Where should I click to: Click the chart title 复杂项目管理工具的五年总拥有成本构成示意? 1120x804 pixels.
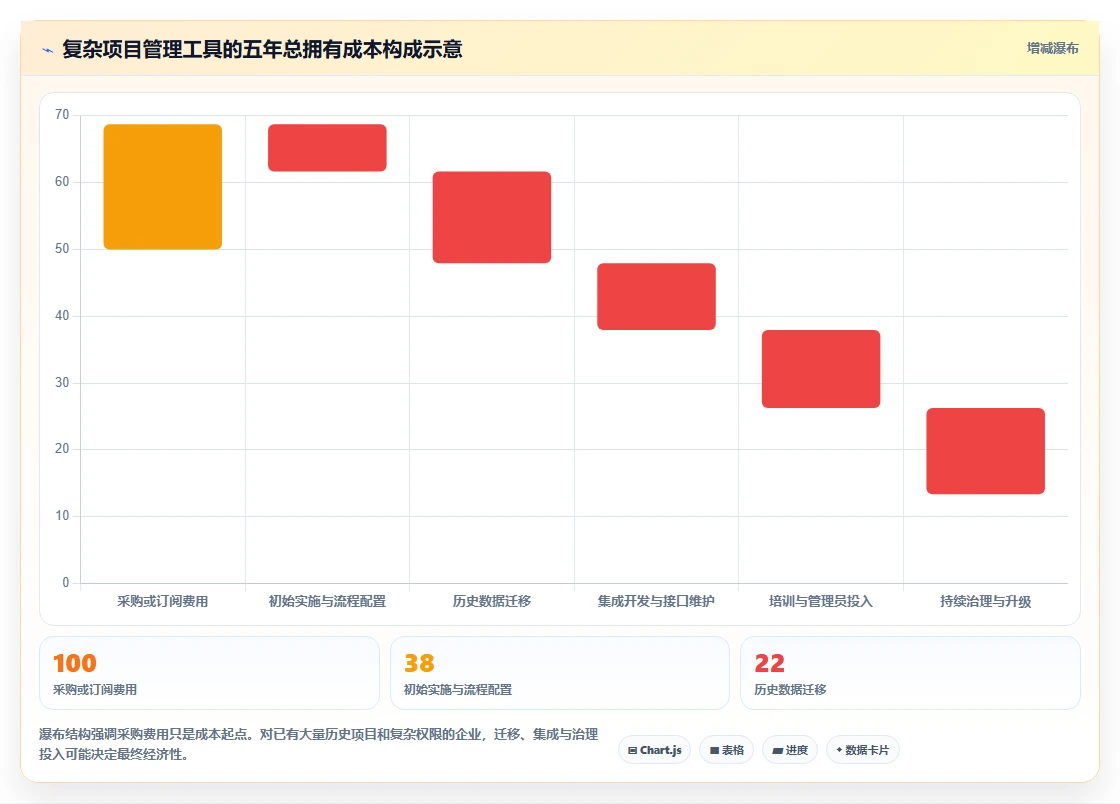(x=262, y=49)
